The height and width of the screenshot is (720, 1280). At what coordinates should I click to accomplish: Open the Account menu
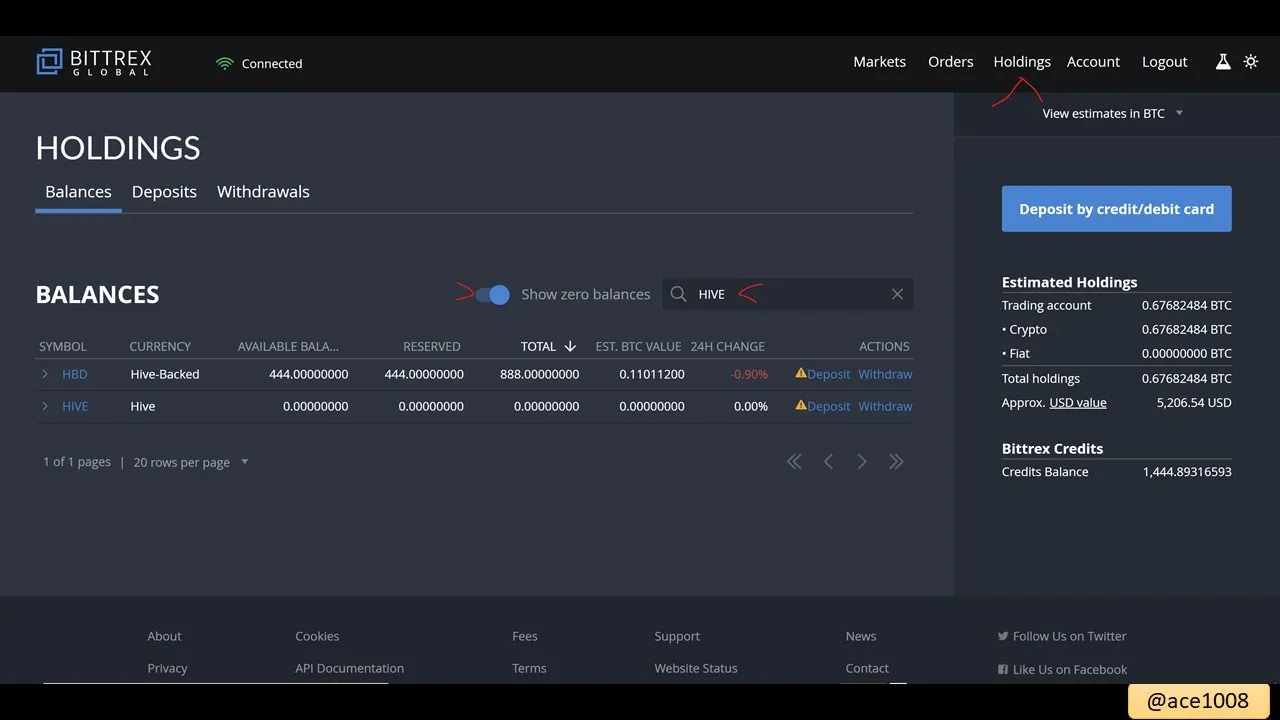(1093, 62)
